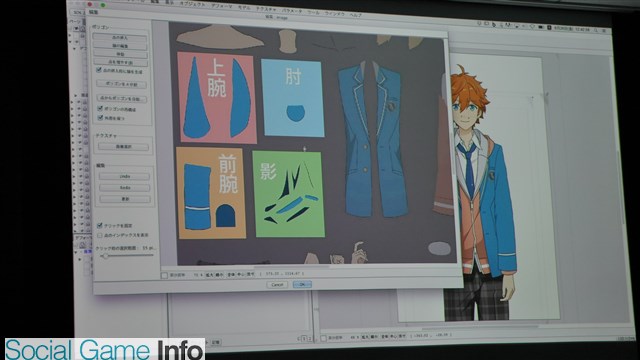Click the 縮小 zoom-out button in dialog footer
This screenshot has width=640, height=360.
click(x=219, y=275)
